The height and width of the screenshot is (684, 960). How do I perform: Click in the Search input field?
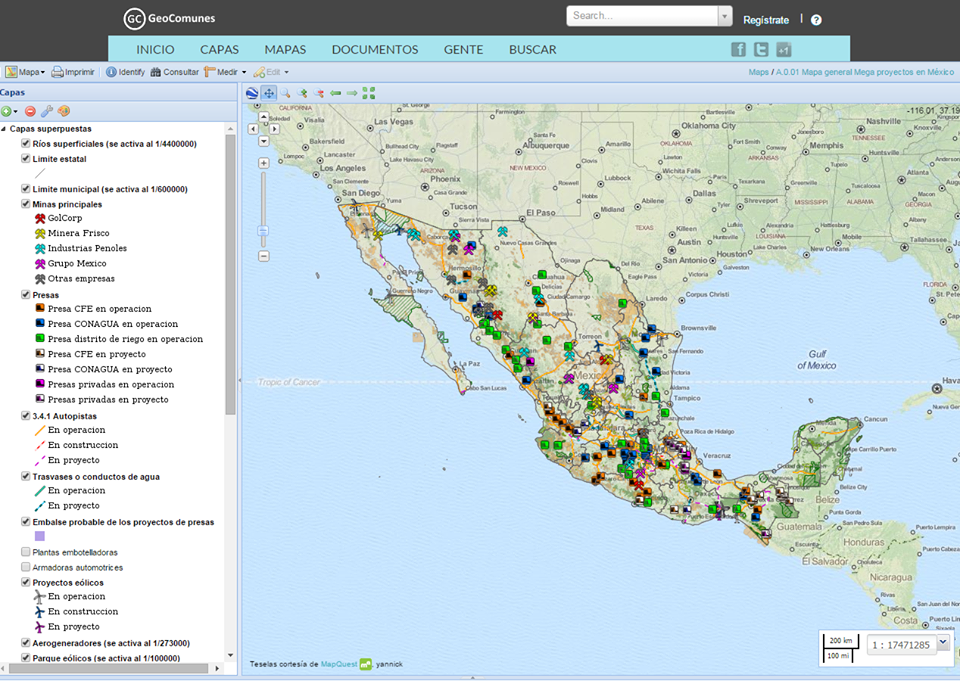click(x=642, y=16)
